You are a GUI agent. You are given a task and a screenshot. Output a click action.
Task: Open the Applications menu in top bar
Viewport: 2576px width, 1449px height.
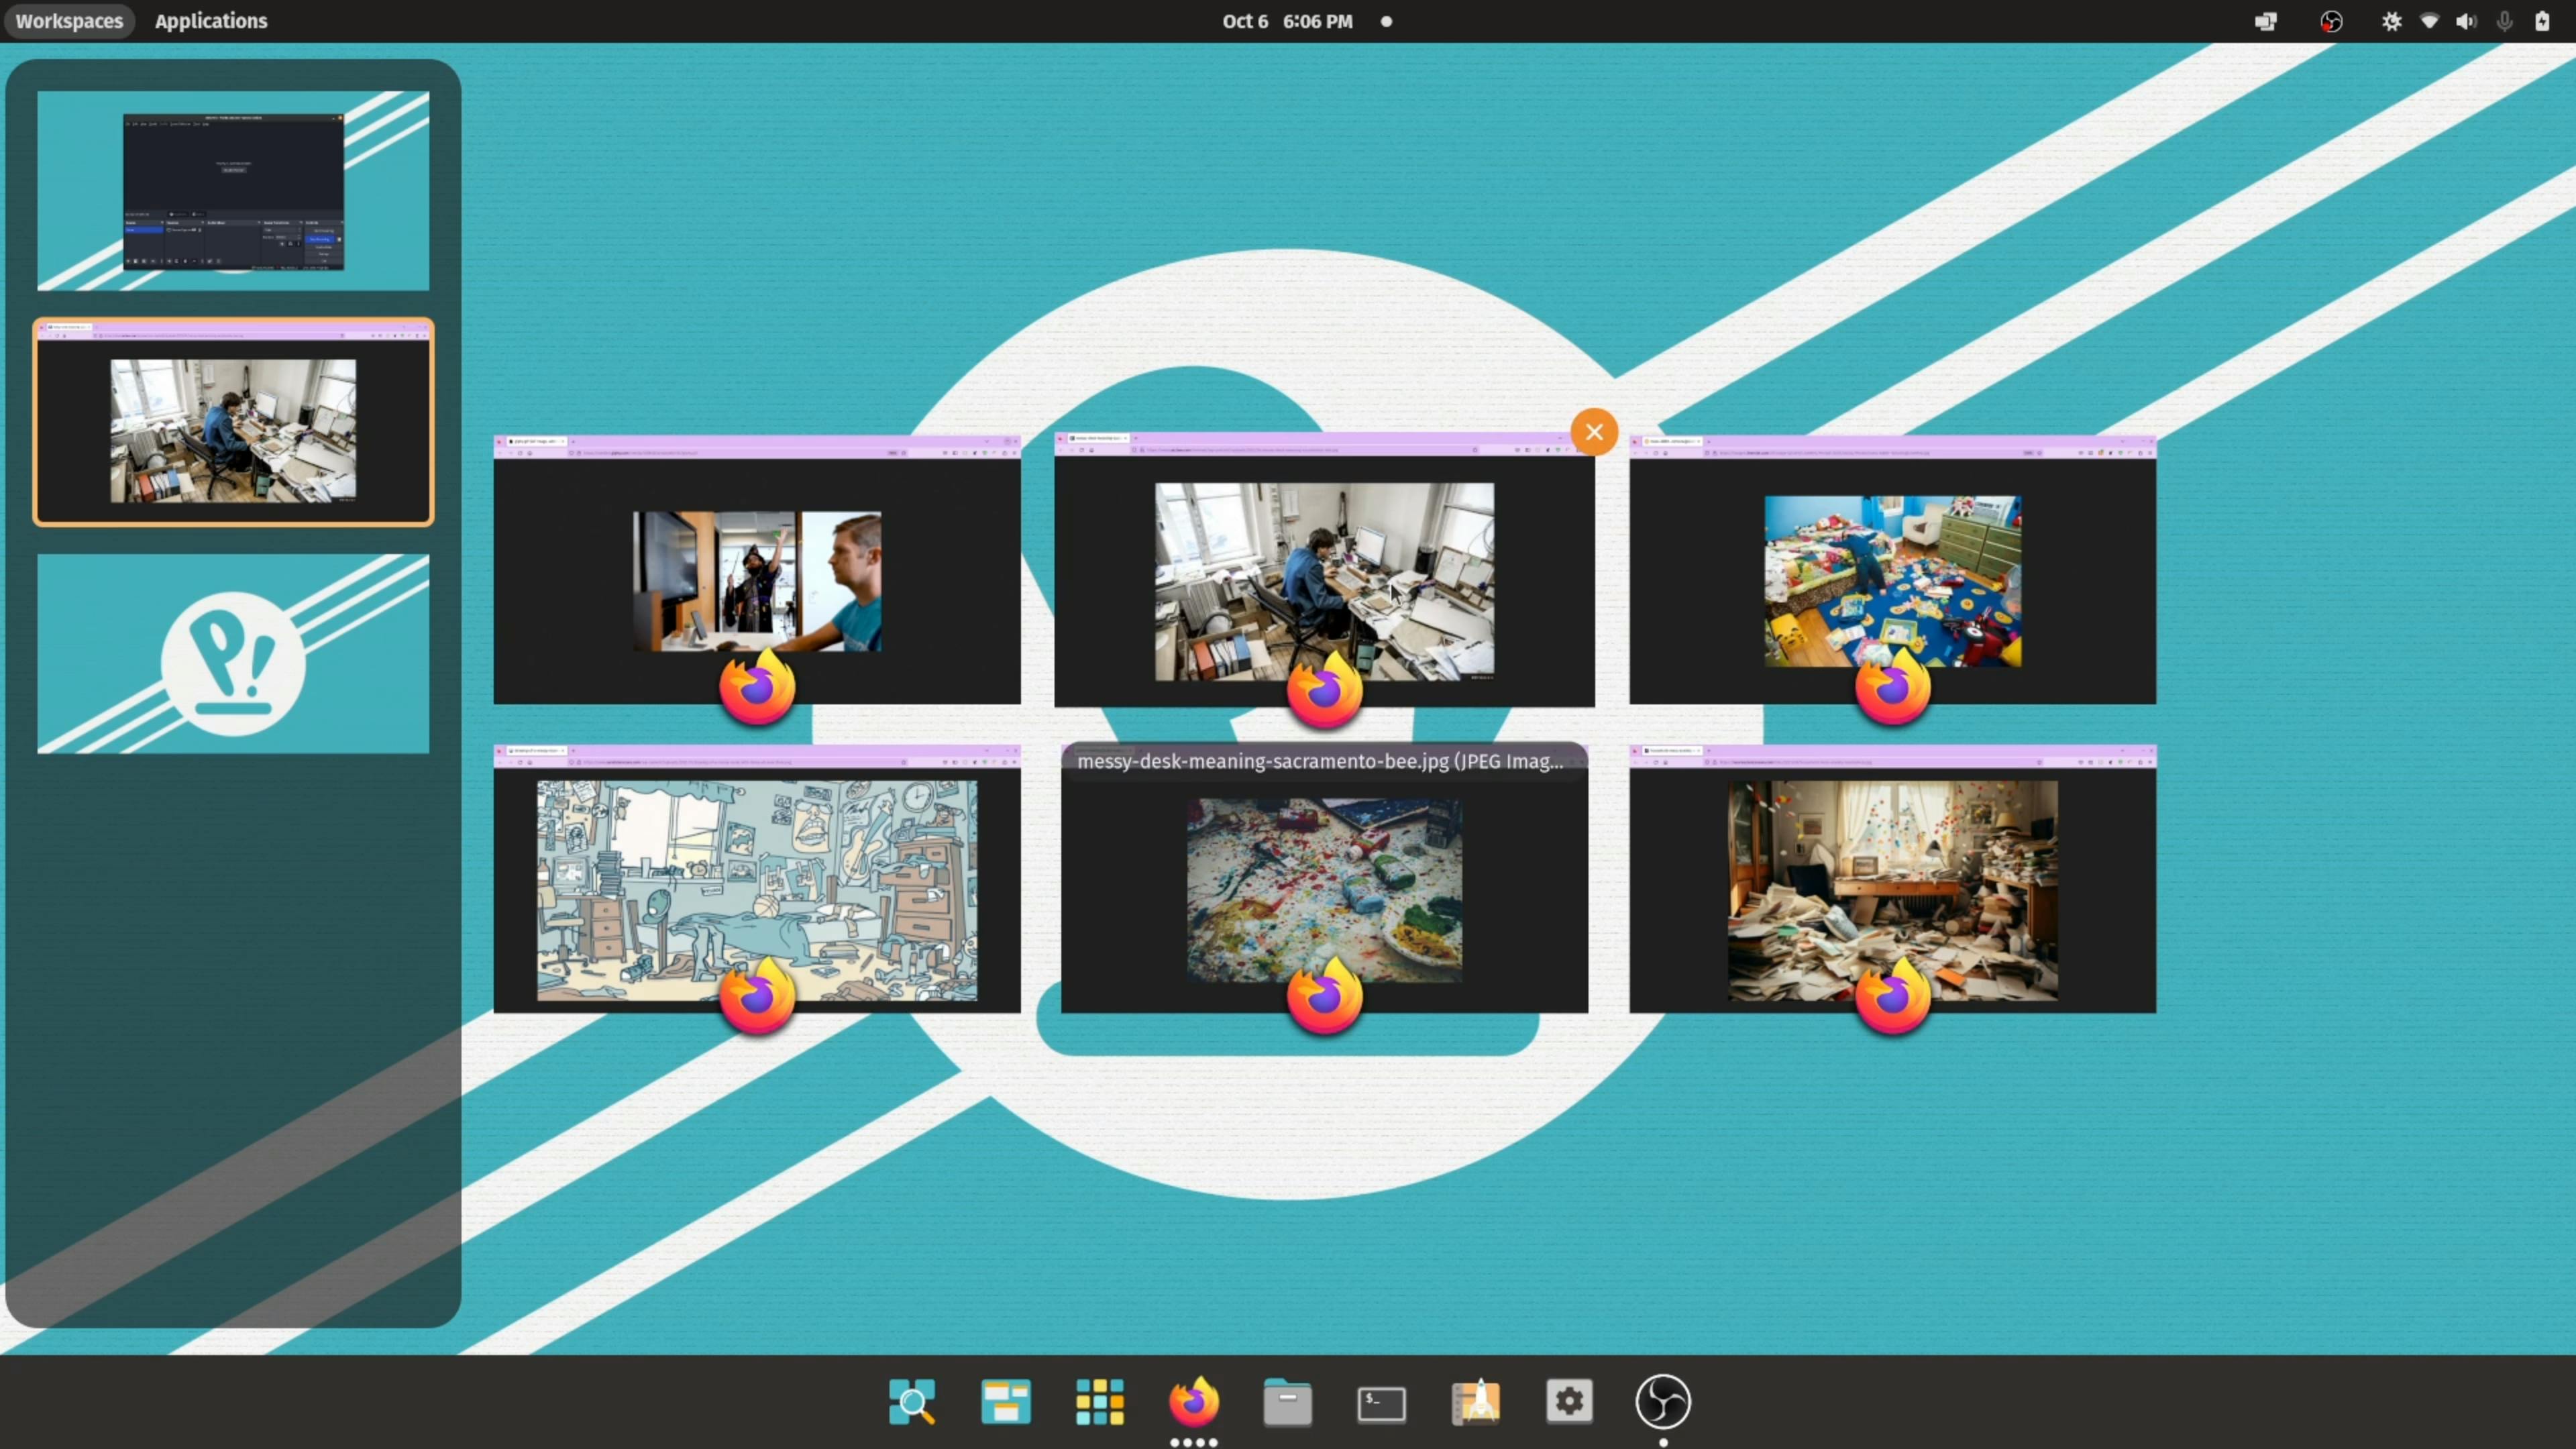point(211,21)
